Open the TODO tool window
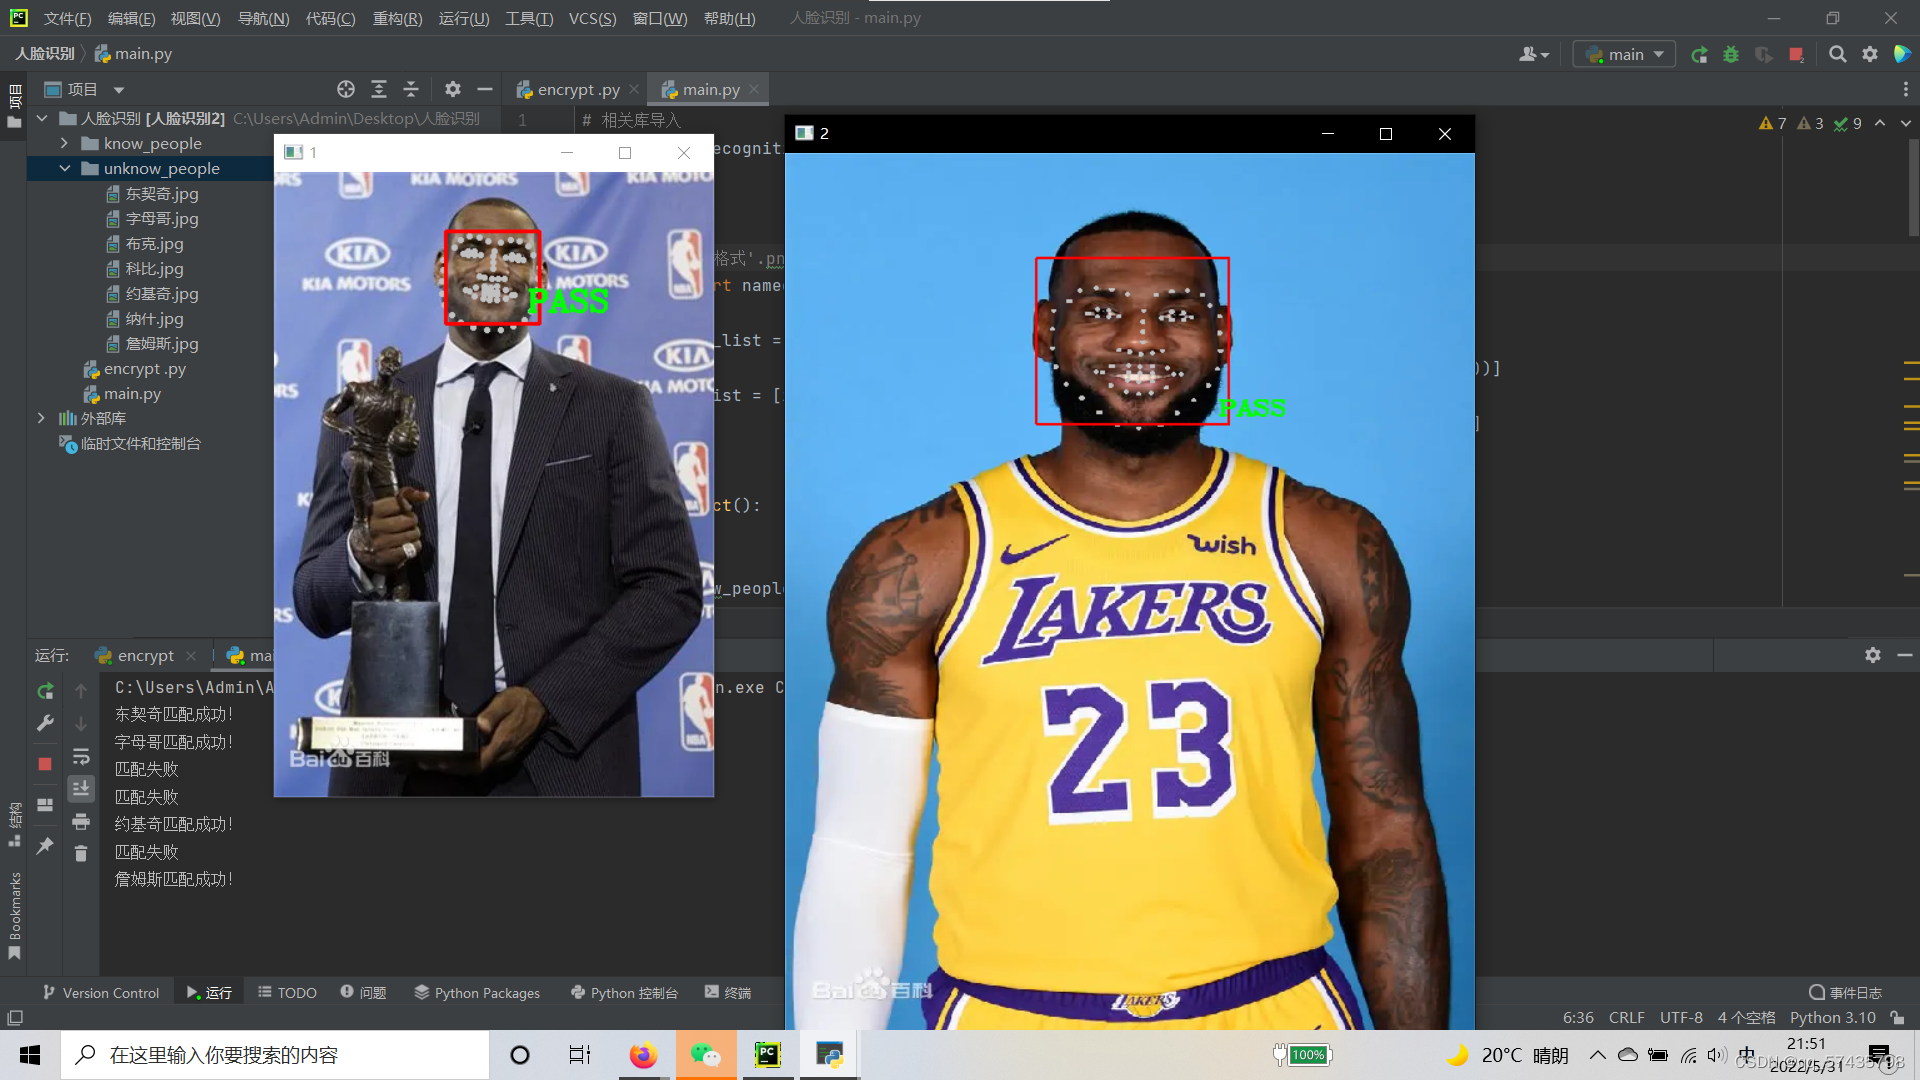This screenshot has height=1080, width=1920. click(x=287, y=992)
